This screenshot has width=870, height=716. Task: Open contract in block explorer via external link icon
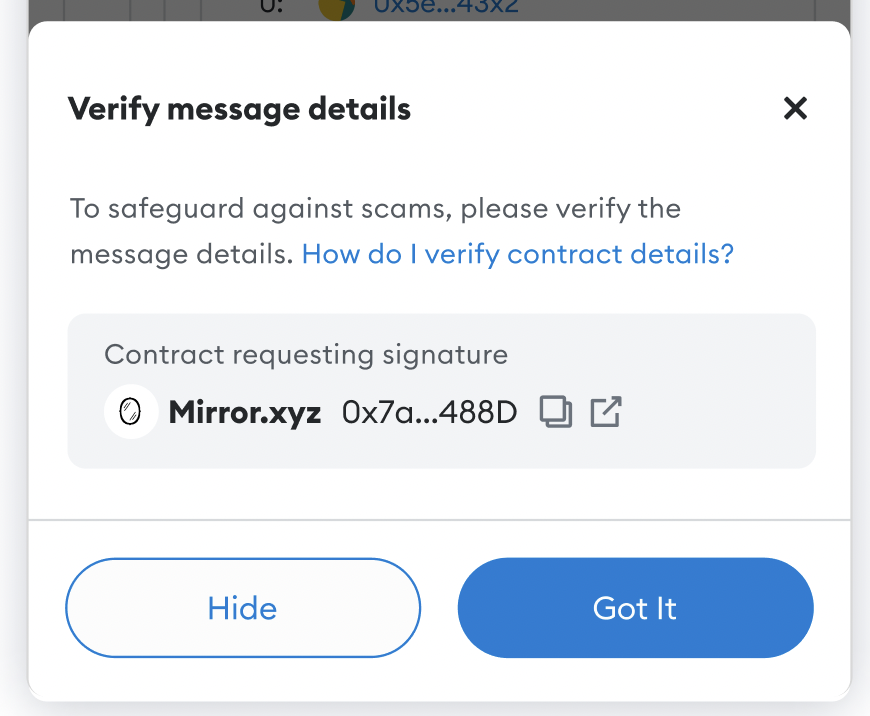pyautogui.click(x=604, y=411)
